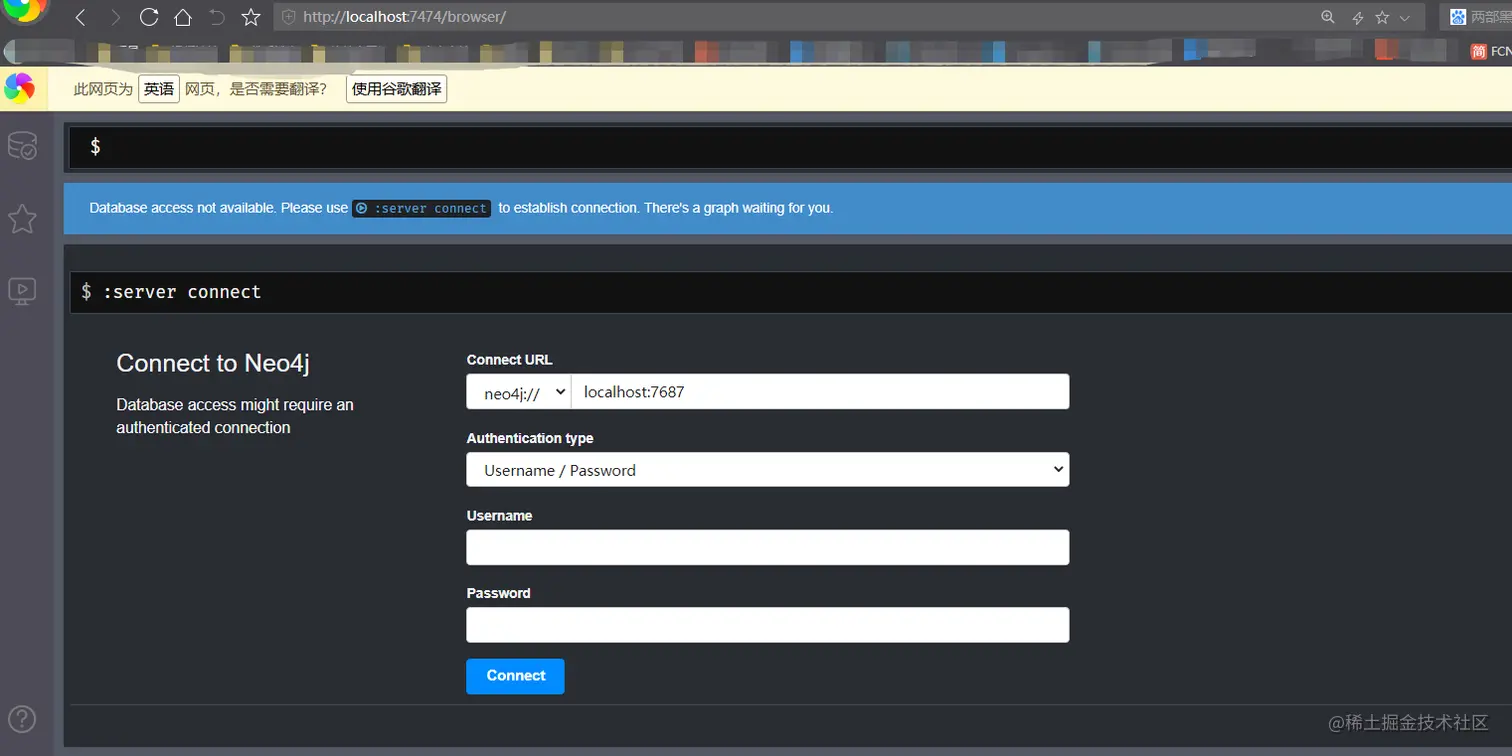This screenshot has width=1512, height=756.
Task: Click the lightning speed-mode icon
Action: coord(1357,18)
